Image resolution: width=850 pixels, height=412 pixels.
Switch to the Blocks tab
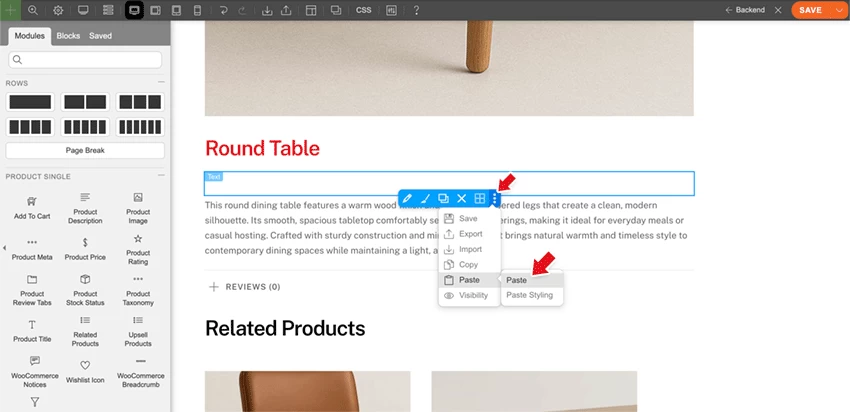click(68, 36)
